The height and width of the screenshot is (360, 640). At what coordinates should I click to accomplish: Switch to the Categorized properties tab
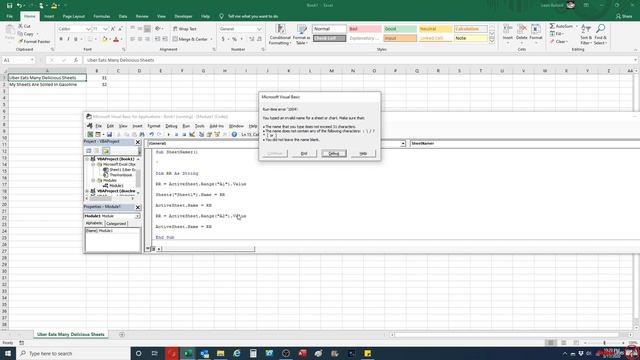(x=116, y=224)
